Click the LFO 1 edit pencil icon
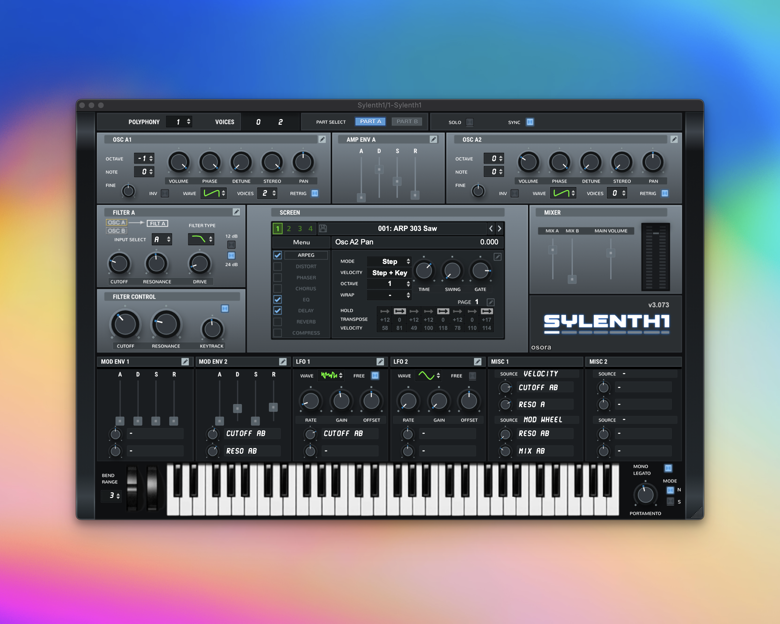The width and height of the screenshot is (780, 624). (x=380, y=362)
